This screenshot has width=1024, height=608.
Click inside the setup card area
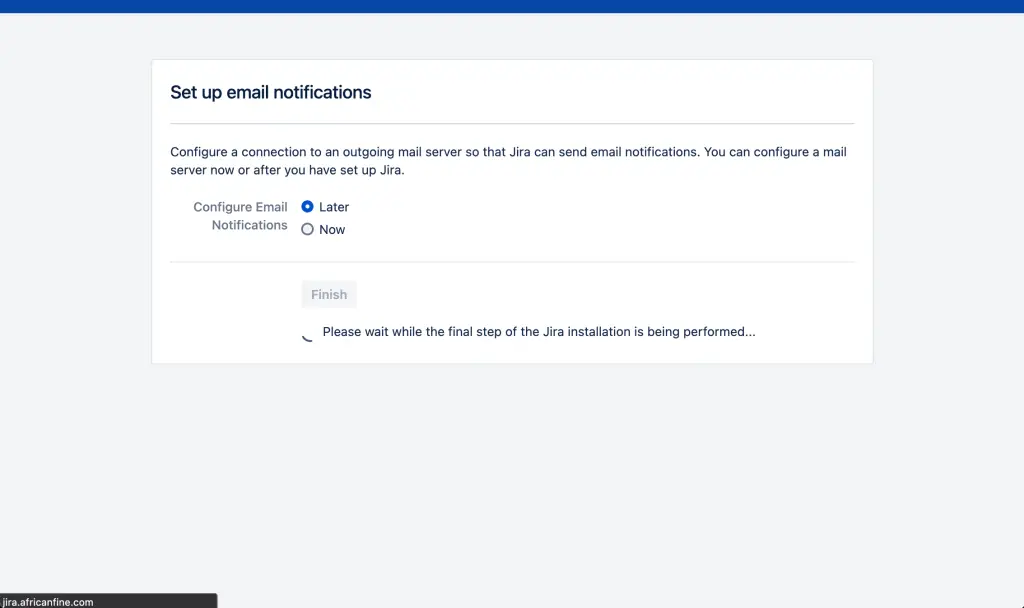point(512,210)
